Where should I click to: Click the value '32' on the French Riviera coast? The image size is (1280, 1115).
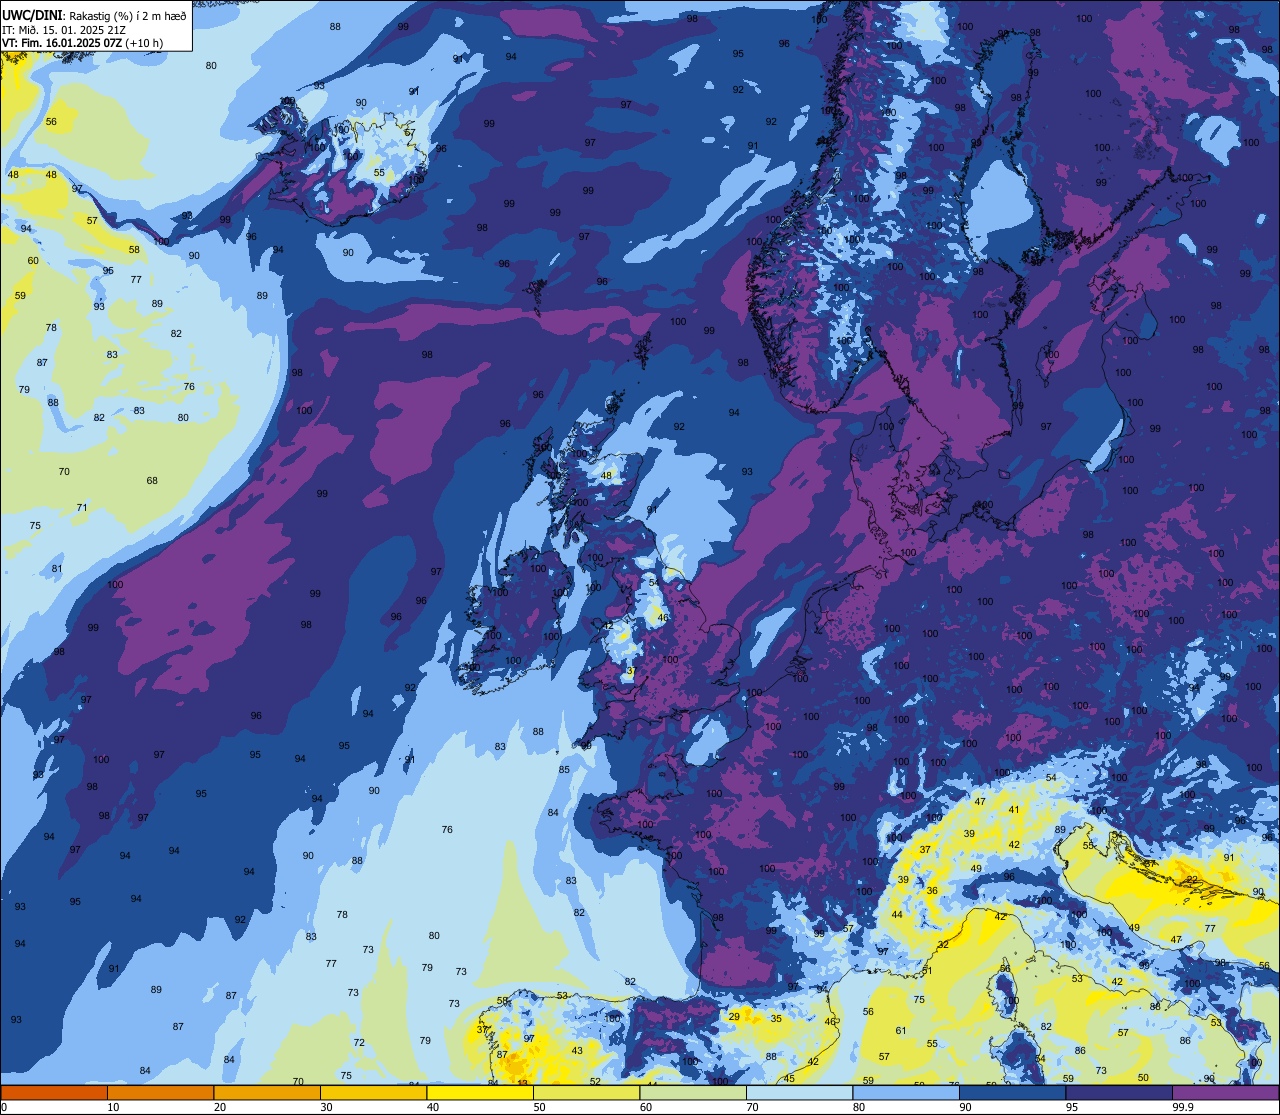(x=943, y=945)
